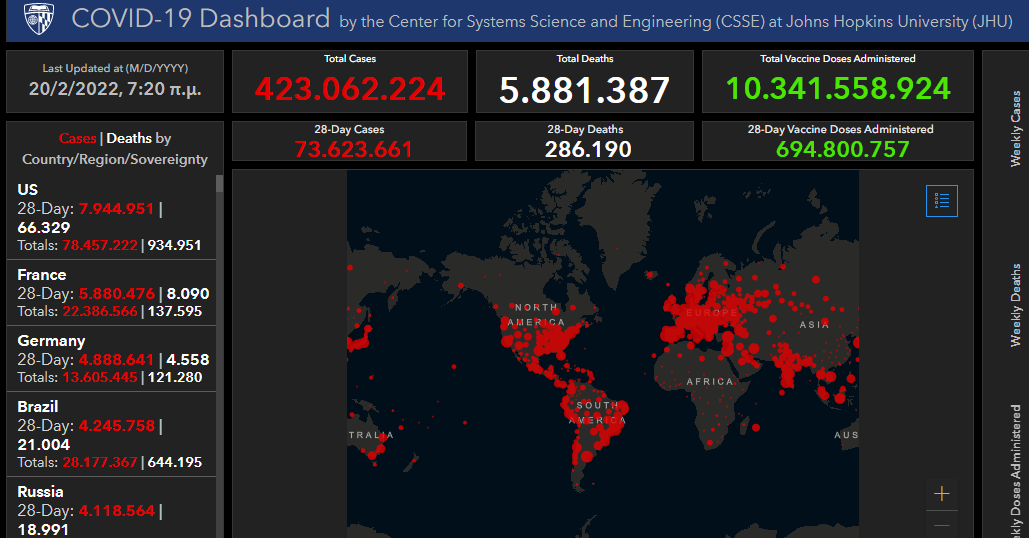Viewport: 1029px width, 538px height.
Task: Open the Weekly Deaths chart tab
Action: [1016, 306]
